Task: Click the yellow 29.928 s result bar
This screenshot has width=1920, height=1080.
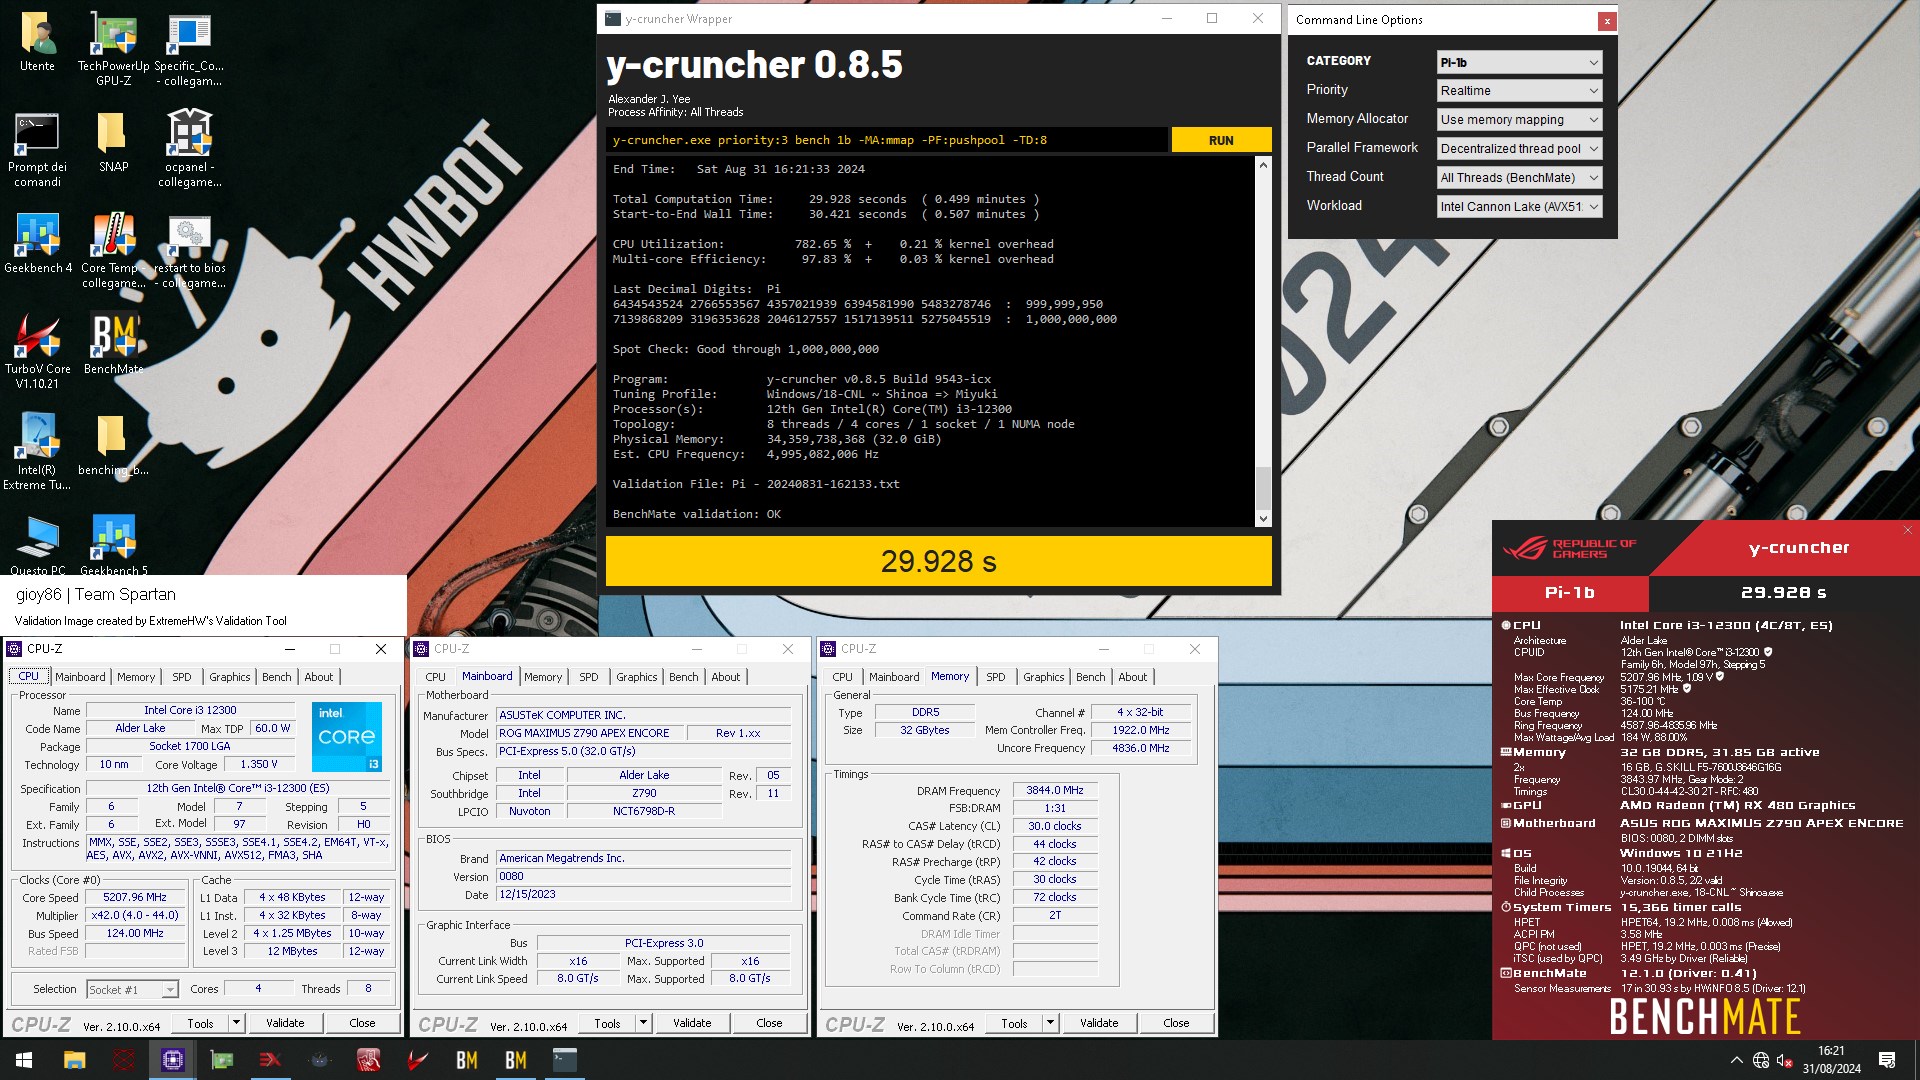Action: (x=938, y=562)
